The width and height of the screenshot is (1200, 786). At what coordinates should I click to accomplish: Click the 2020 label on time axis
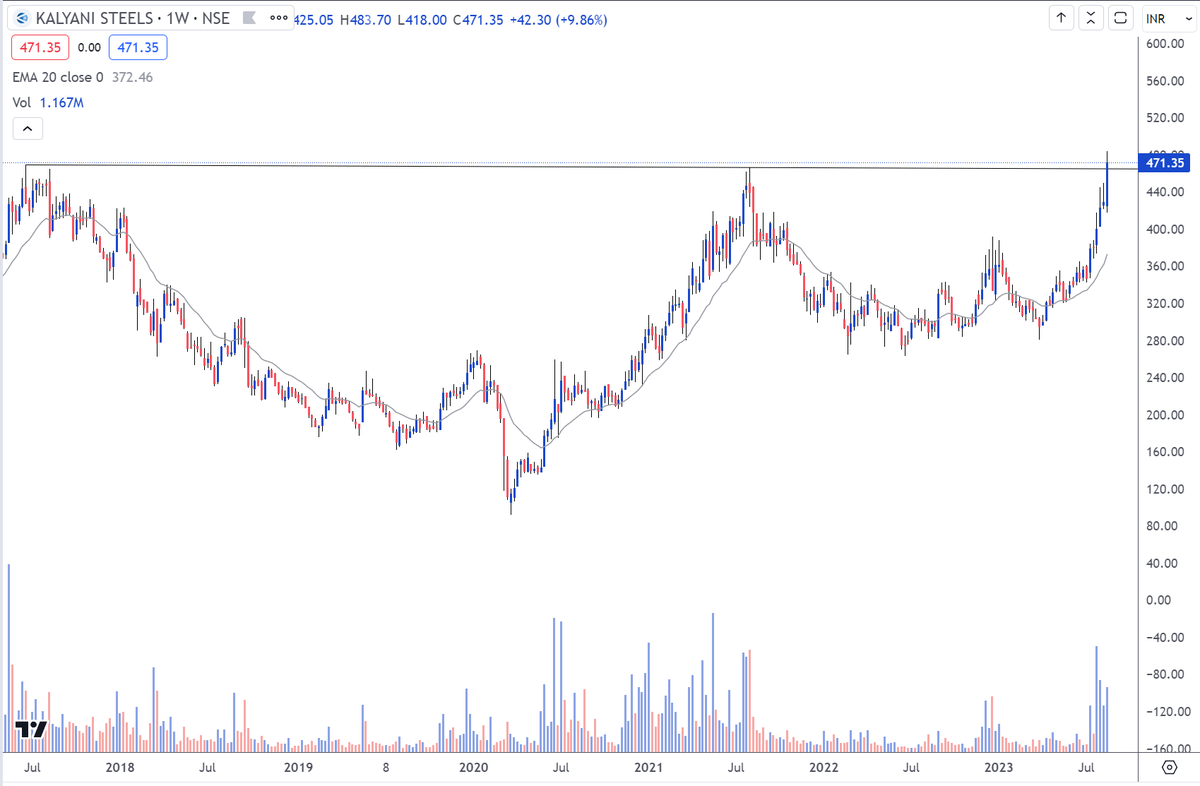(472, 768)
